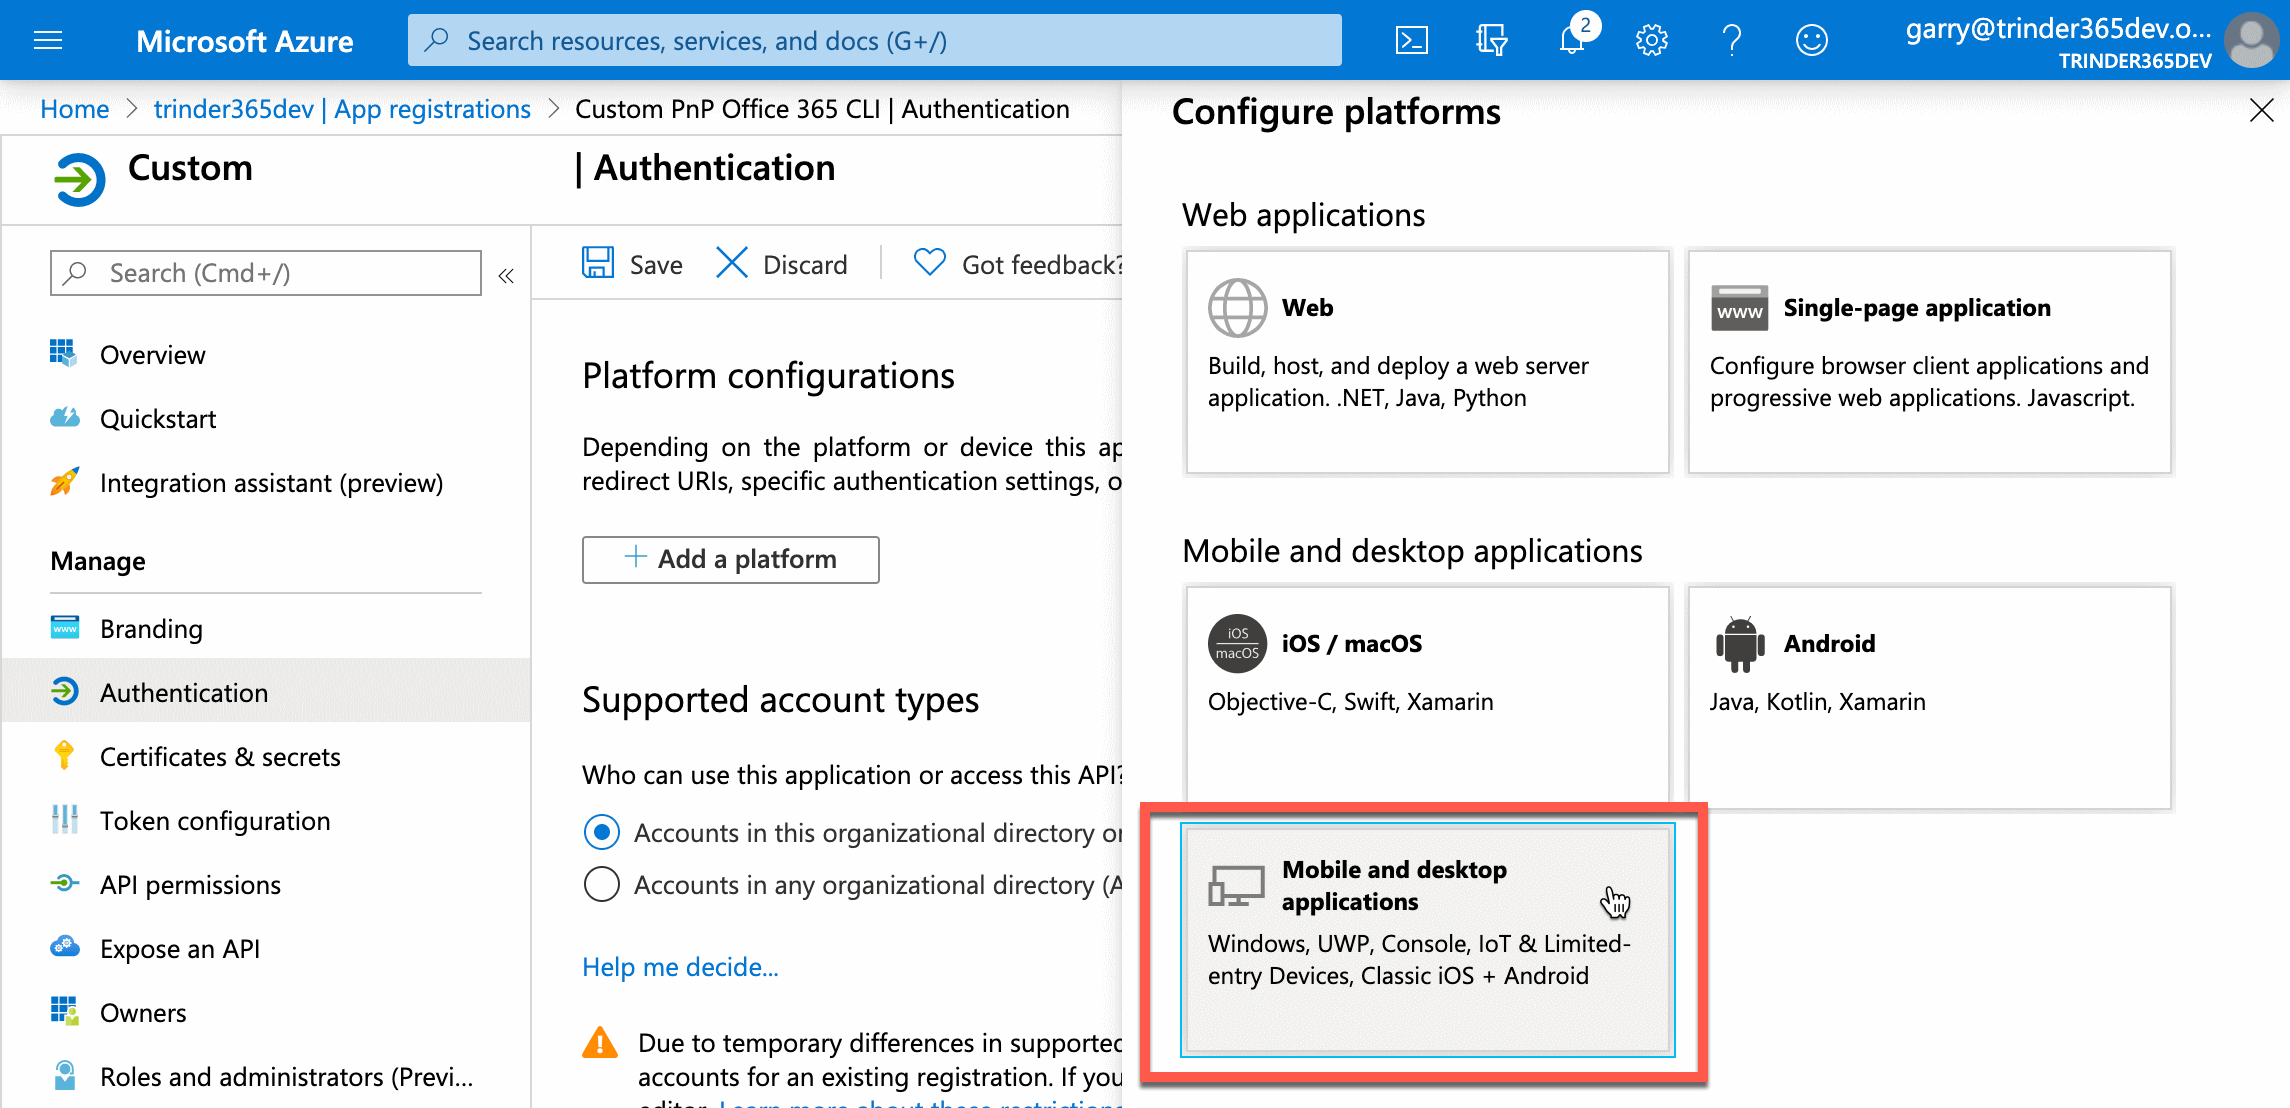This screenshot has height=1108, width=2290.
Task: Open the account avatar menu
Action: [2252, 40]
